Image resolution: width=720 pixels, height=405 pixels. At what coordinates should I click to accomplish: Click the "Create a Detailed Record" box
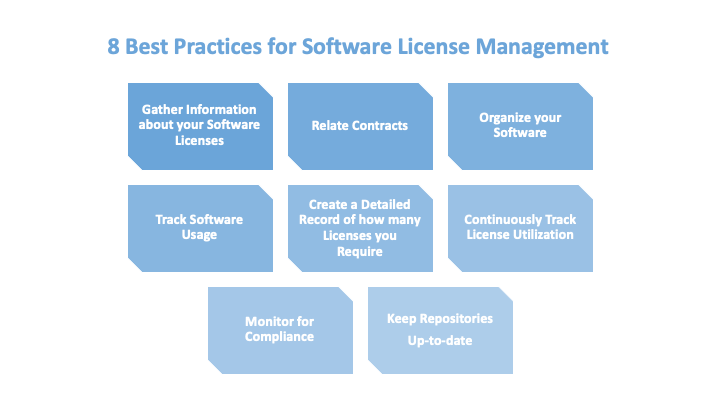[360, 227]
